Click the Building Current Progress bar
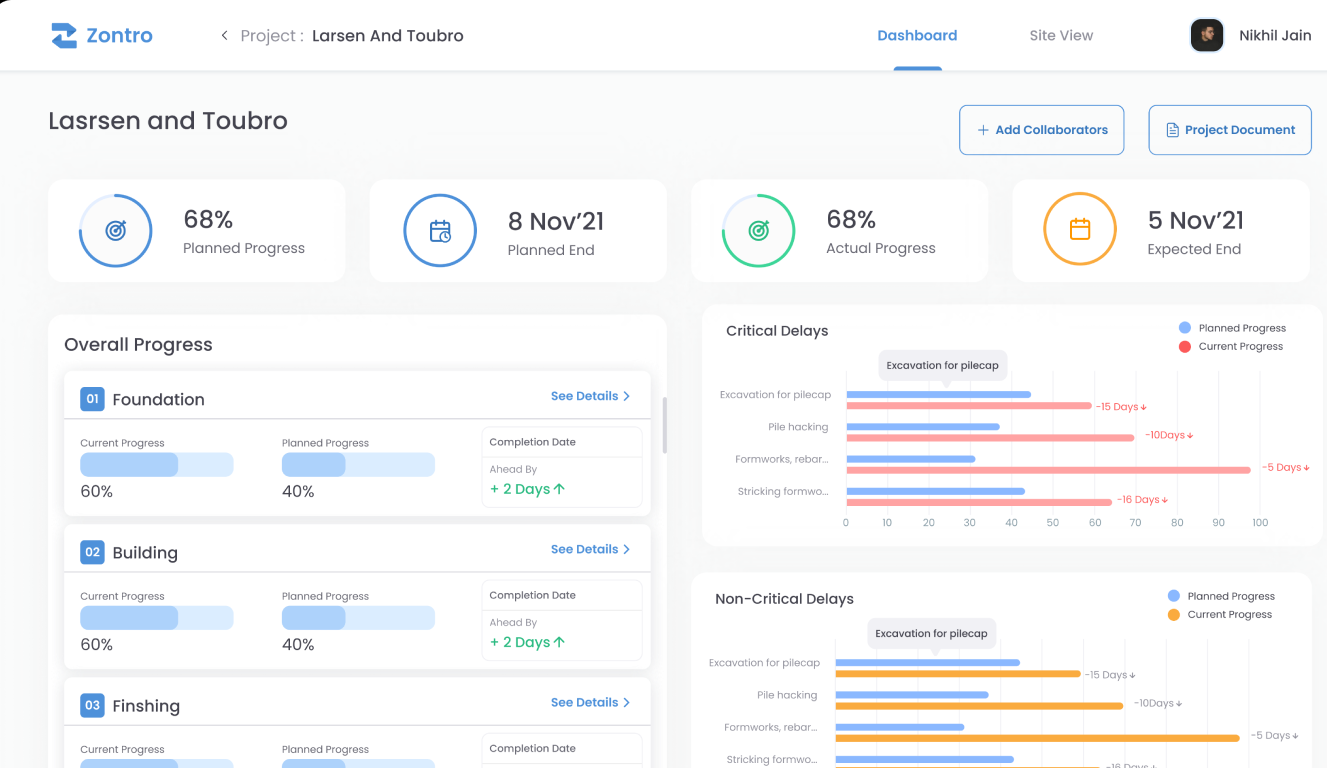Image resolution: width=1327 pixels, height=771 pixels. tap(157, 617)
